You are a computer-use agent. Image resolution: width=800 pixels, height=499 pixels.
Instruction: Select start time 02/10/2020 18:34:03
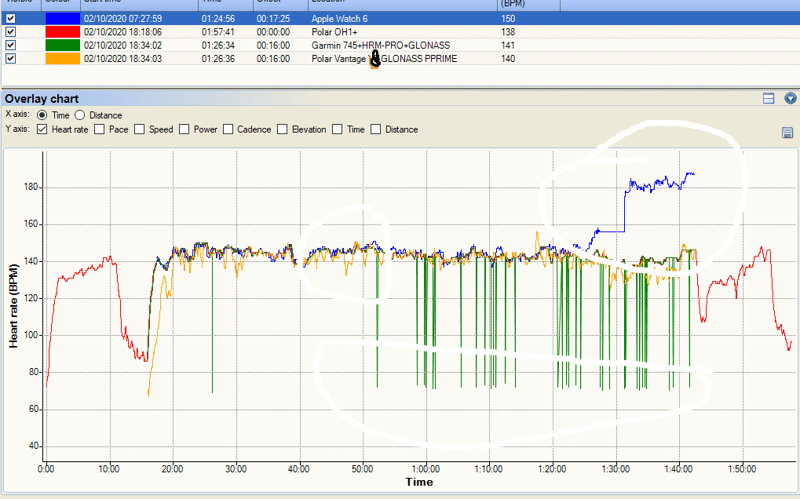(x=123, y=58)
